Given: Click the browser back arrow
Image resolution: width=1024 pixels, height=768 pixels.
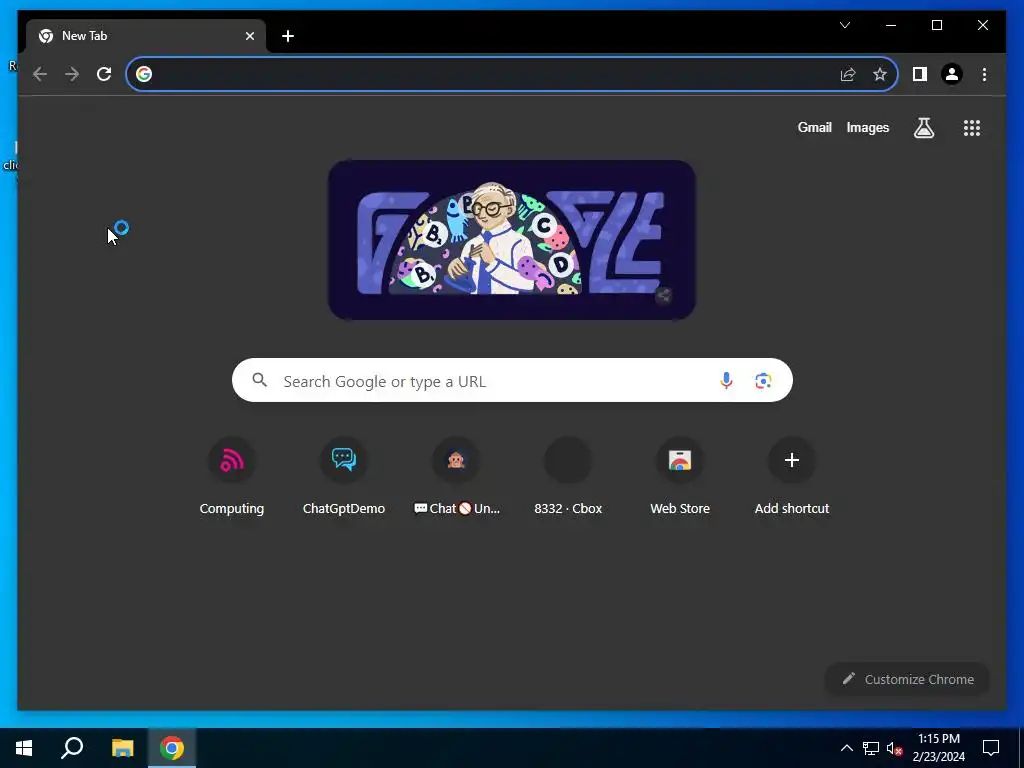Looking at the screenshot, I should click(x=40, y=74).
